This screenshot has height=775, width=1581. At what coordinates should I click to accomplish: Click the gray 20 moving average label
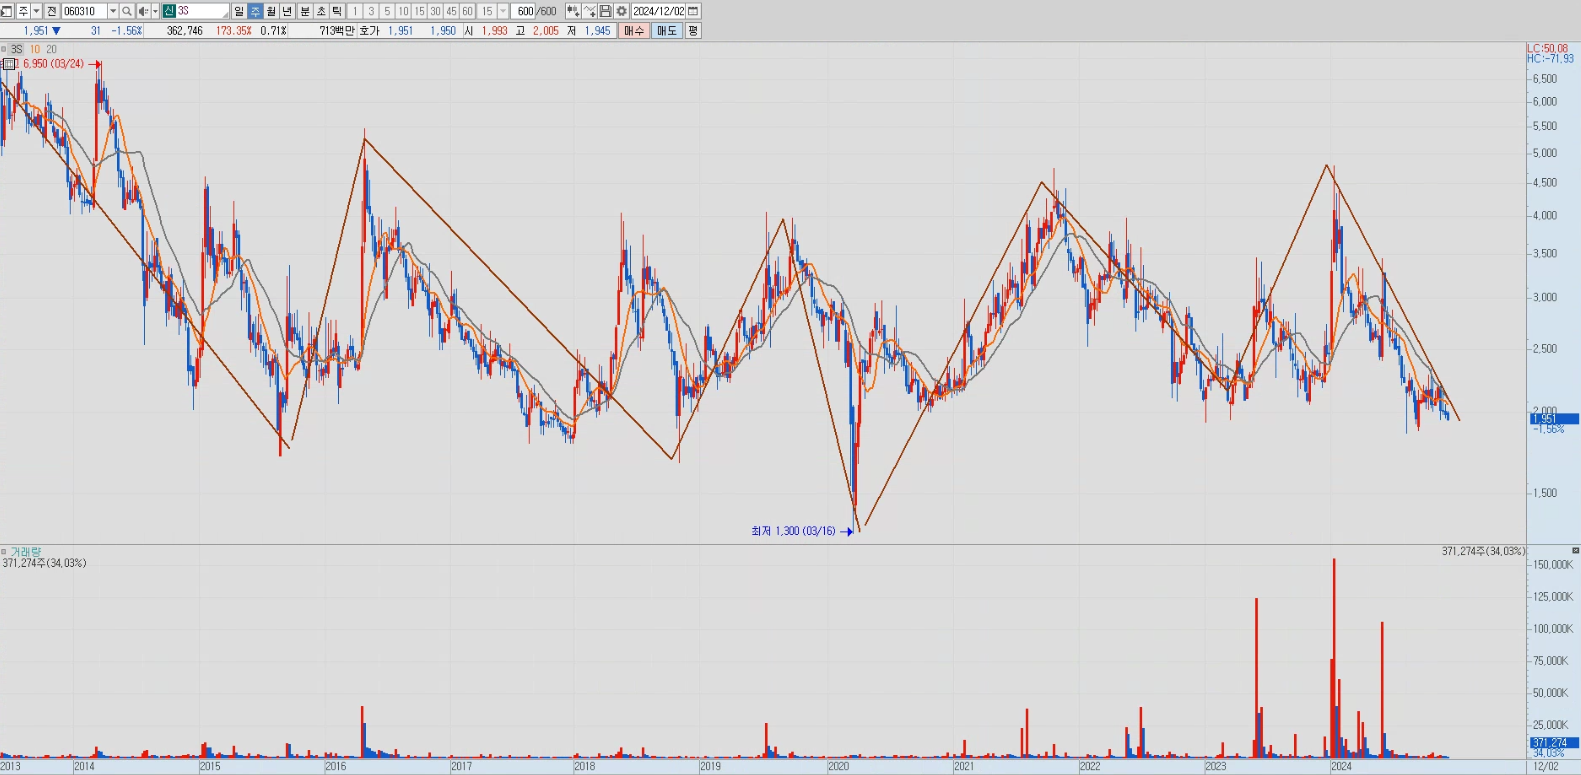51,49
